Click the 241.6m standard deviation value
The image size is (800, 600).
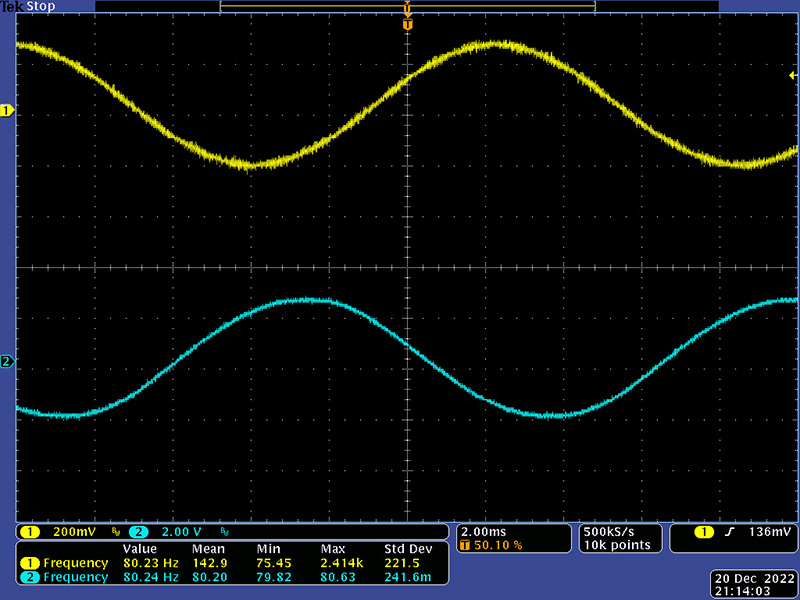[408, 577]
